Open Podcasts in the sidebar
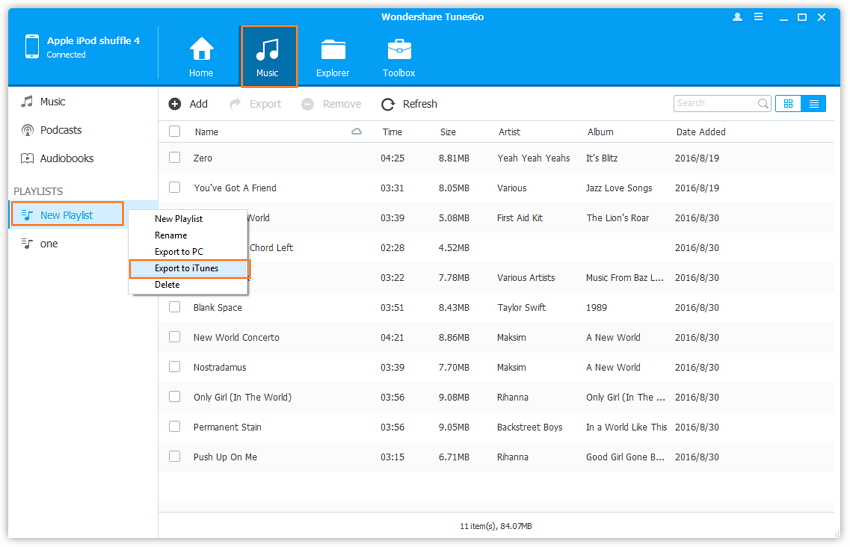Screen dimensions: 850x547 tap(60, 130)
